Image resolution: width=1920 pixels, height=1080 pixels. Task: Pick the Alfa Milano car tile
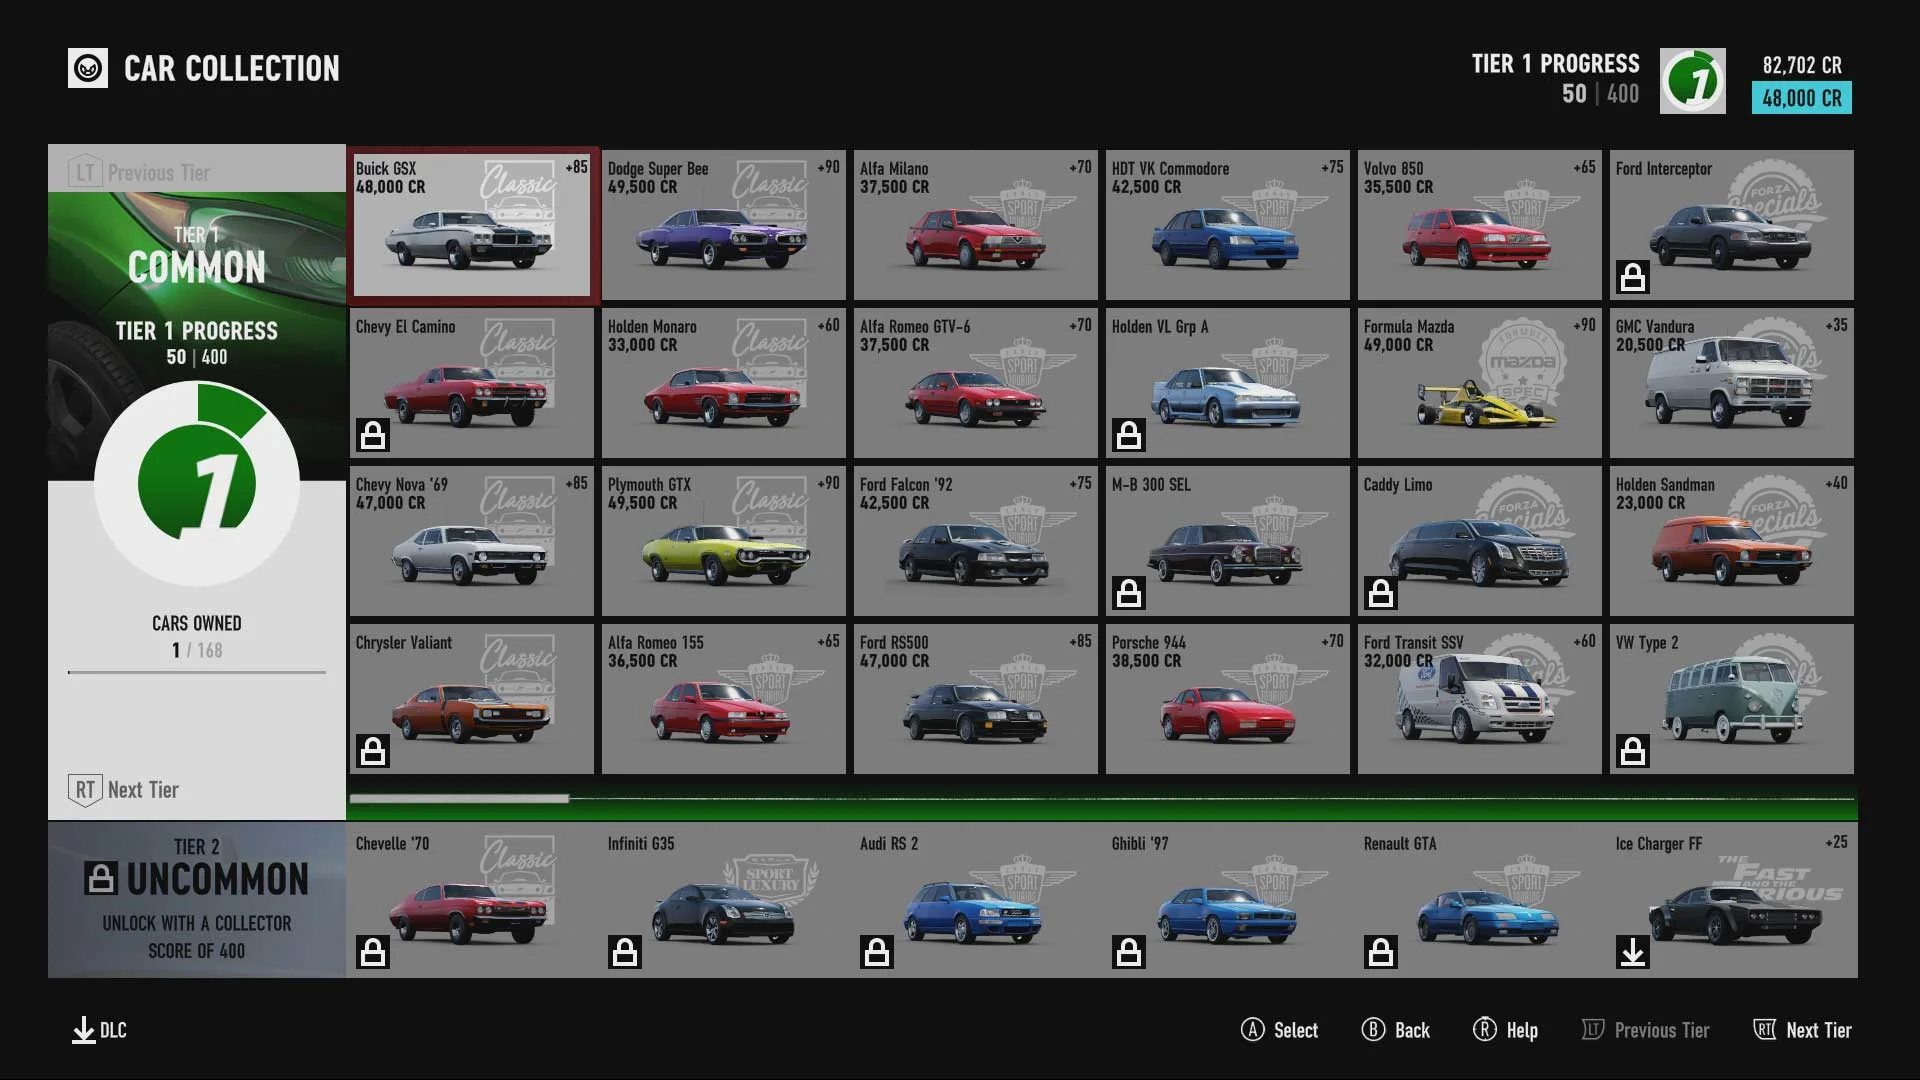point(976,225)
